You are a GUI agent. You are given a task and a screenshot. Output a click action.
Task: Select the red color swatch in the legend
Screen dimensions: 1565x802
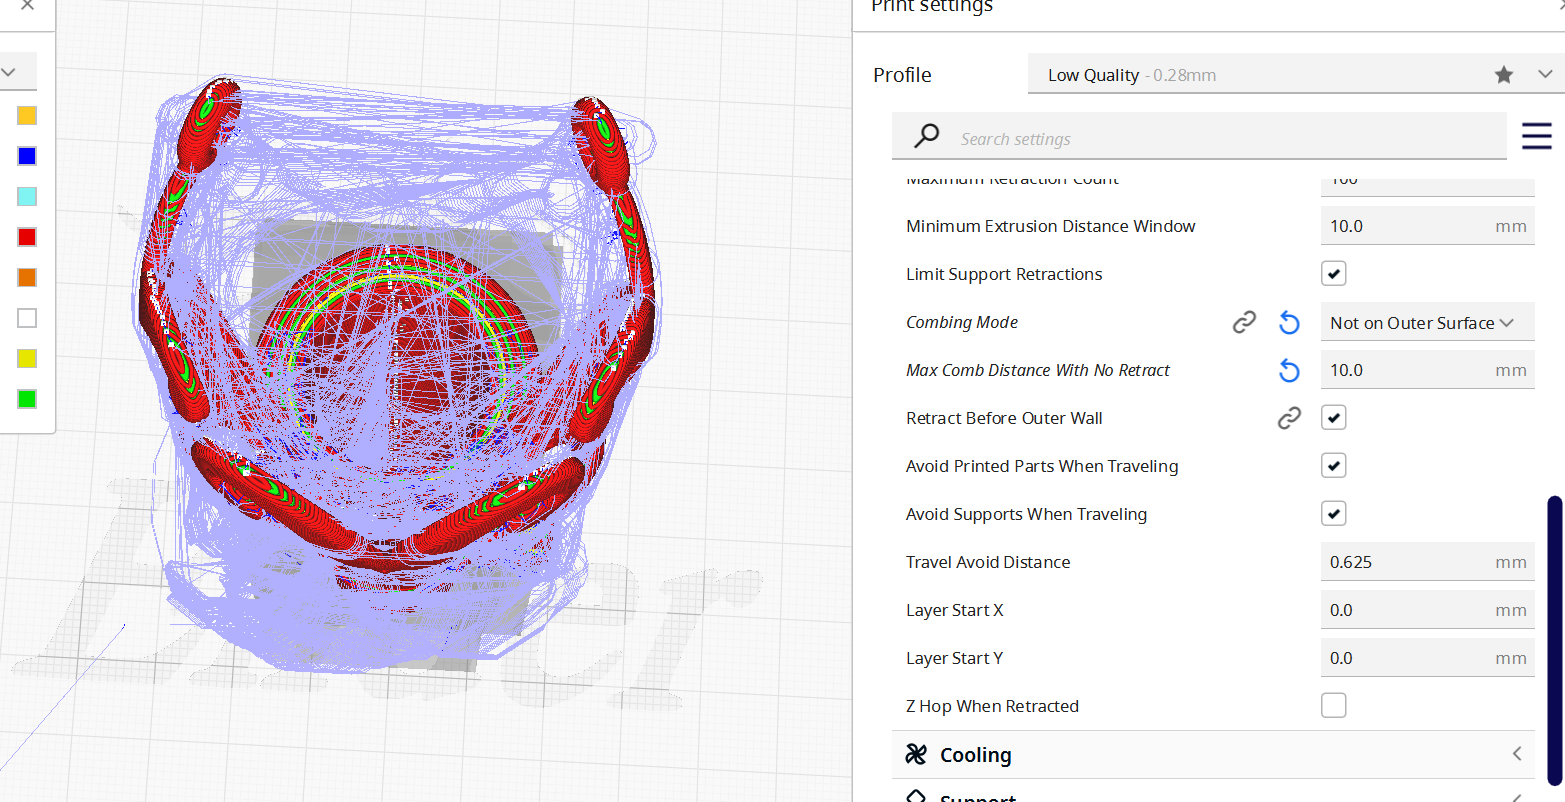pyautogui.click(x=26, y=237)
